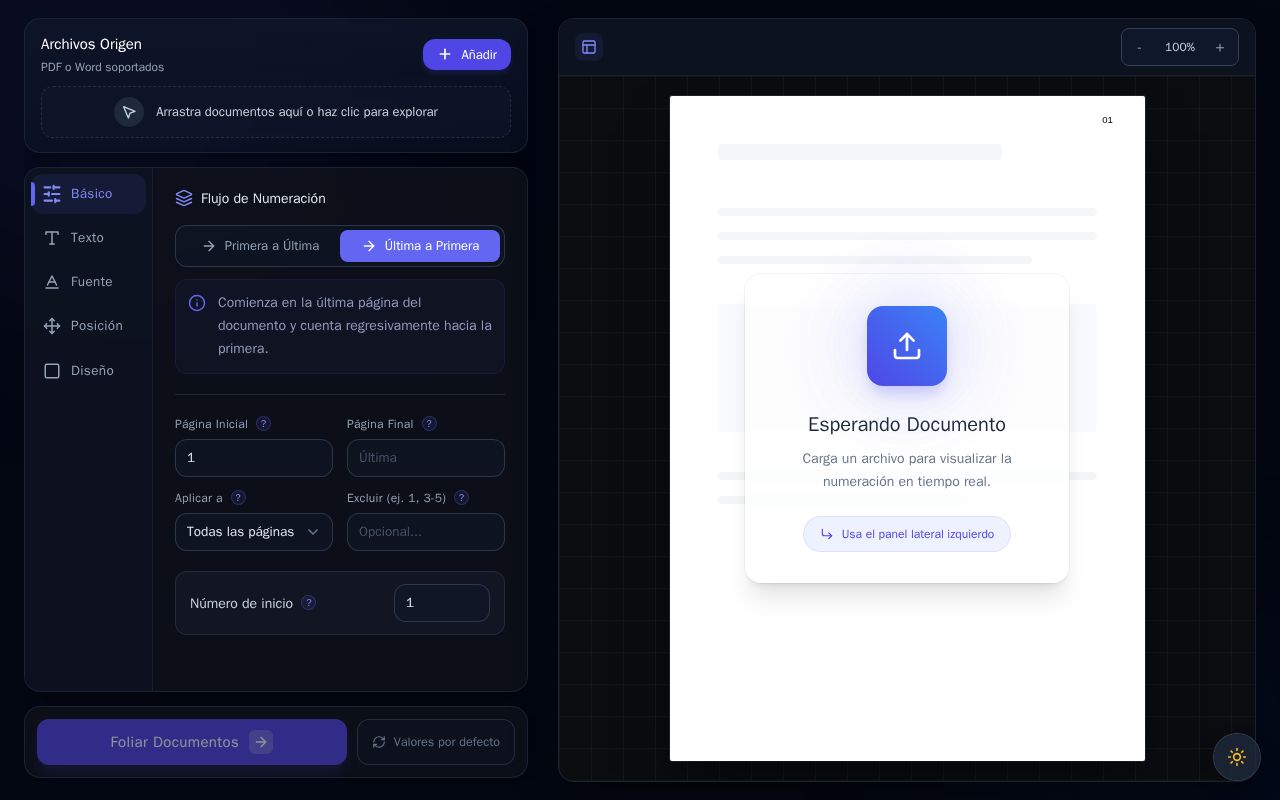This screenshot has width=1280, height=800.
Task: Click the upload icon in preview card
Action: pyautogui.click(x=907, y=346)
